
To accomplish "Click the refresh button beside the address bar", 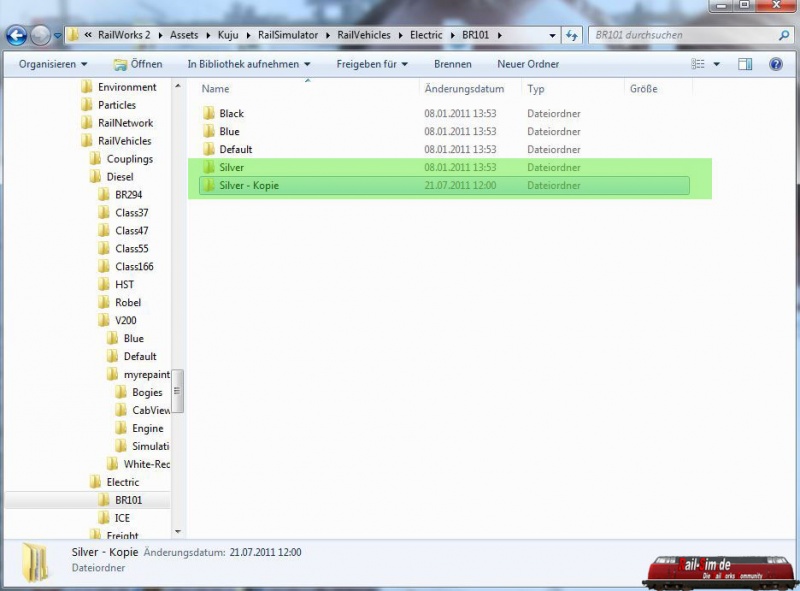I will 572,35.
